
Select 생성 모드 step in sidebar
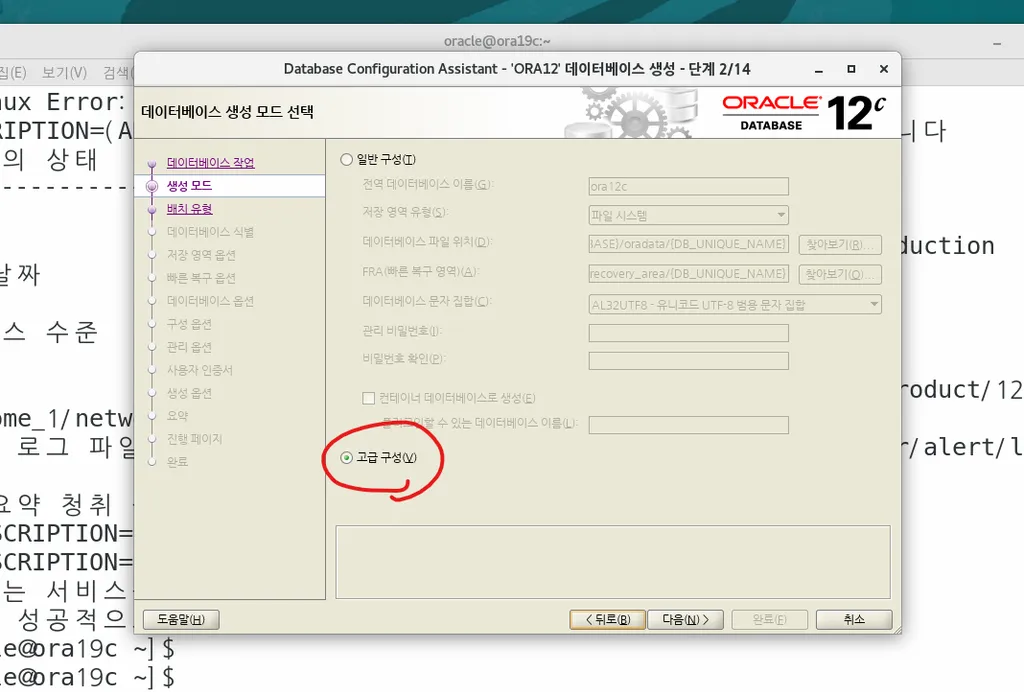click(x=189, y=185)
